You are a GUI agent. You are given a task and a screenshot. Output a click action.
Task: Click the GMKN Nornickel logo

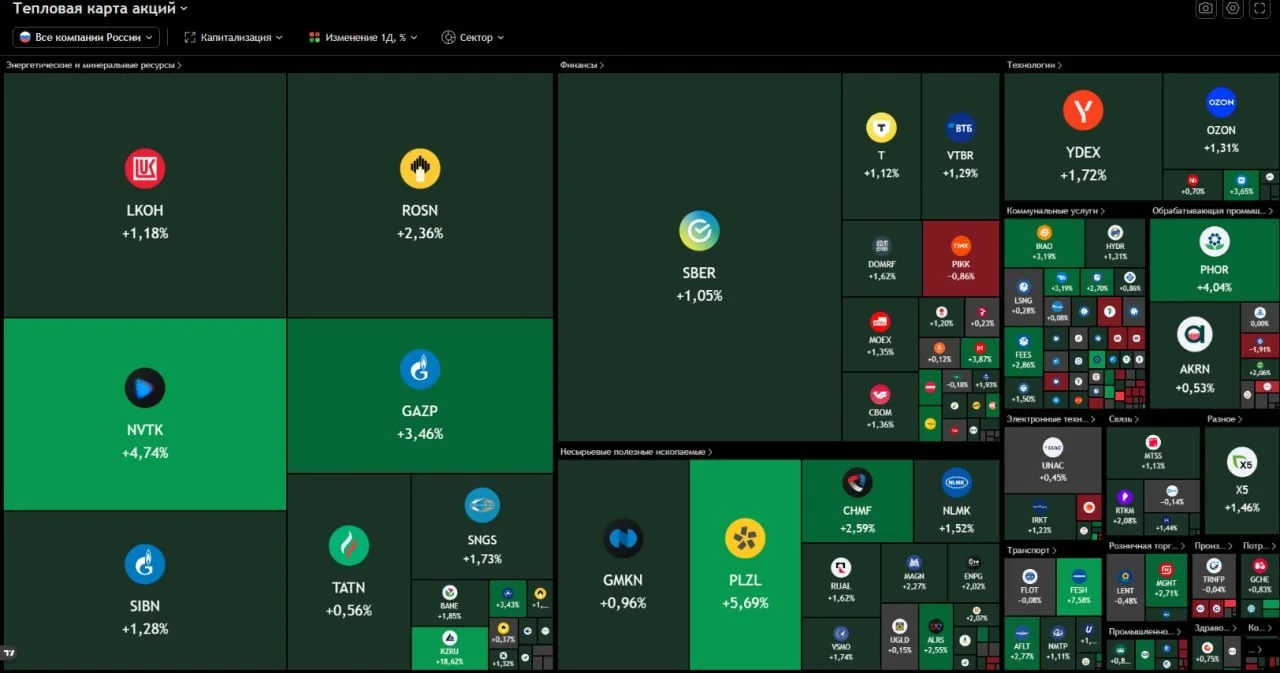[x=623, y=538]
